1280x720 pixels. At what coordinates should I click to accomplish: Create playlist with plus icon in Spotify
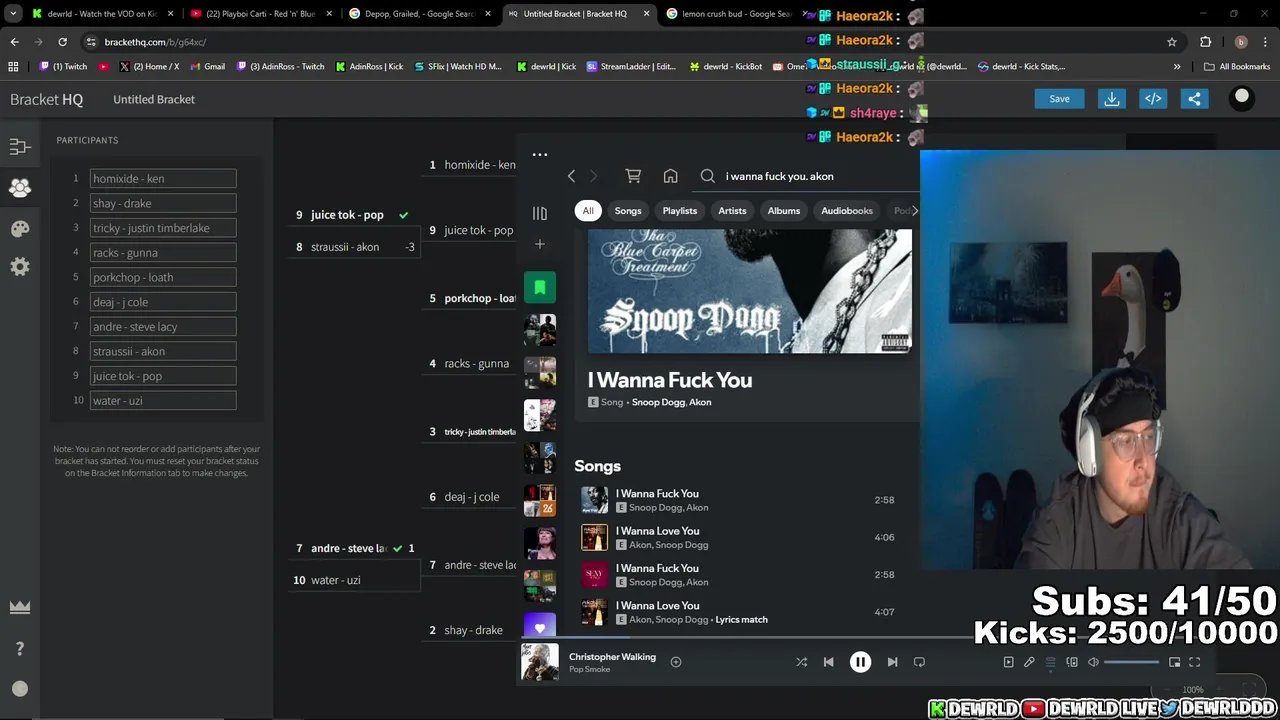540,244
